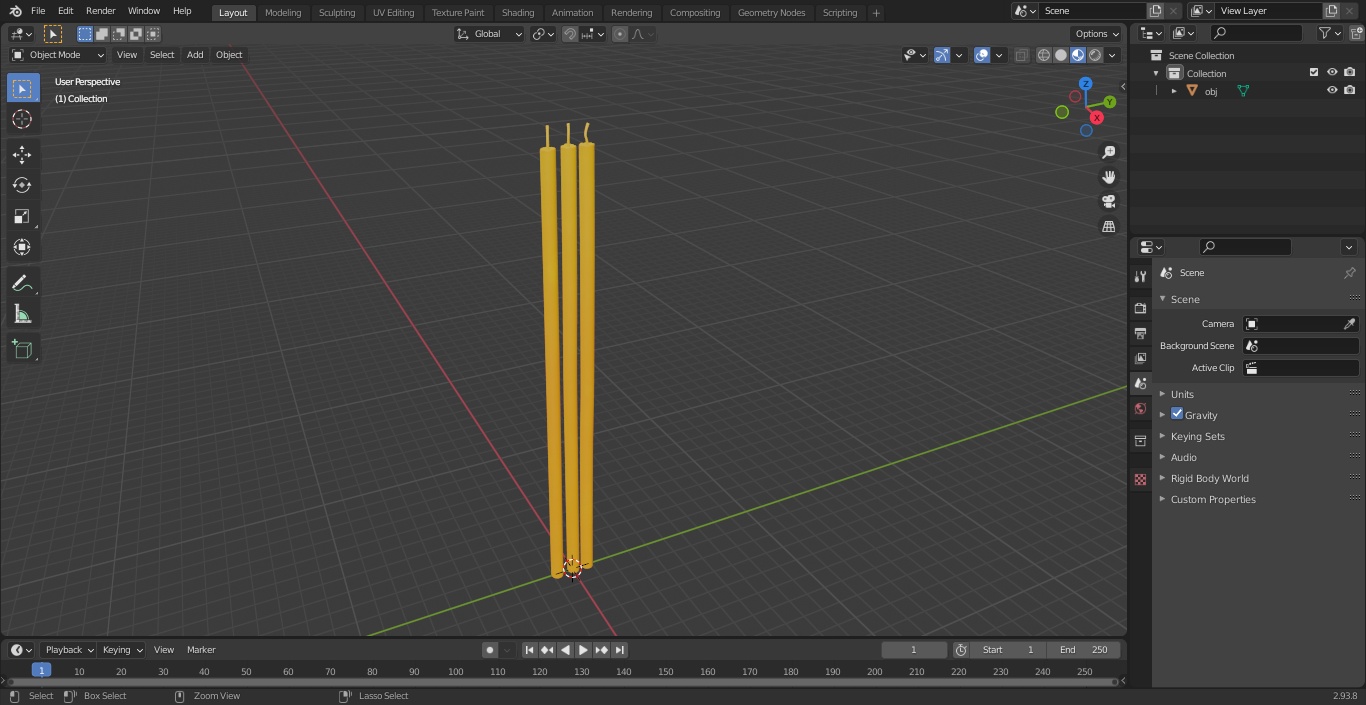1366x705 pixels.
Task: Click the End frame 250 field
Action: 1084,650
